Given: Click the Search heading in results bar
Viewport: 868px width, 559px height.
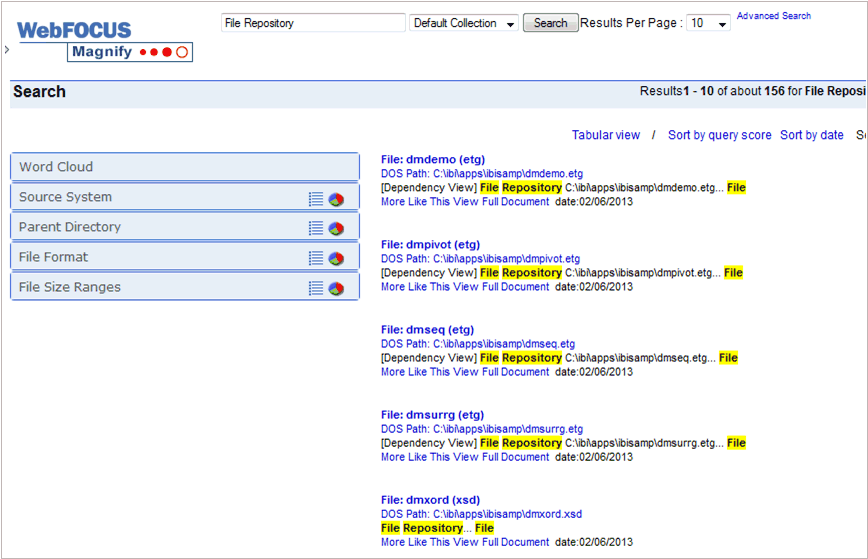Looking at the screenshot, I should tap(39, 92).
